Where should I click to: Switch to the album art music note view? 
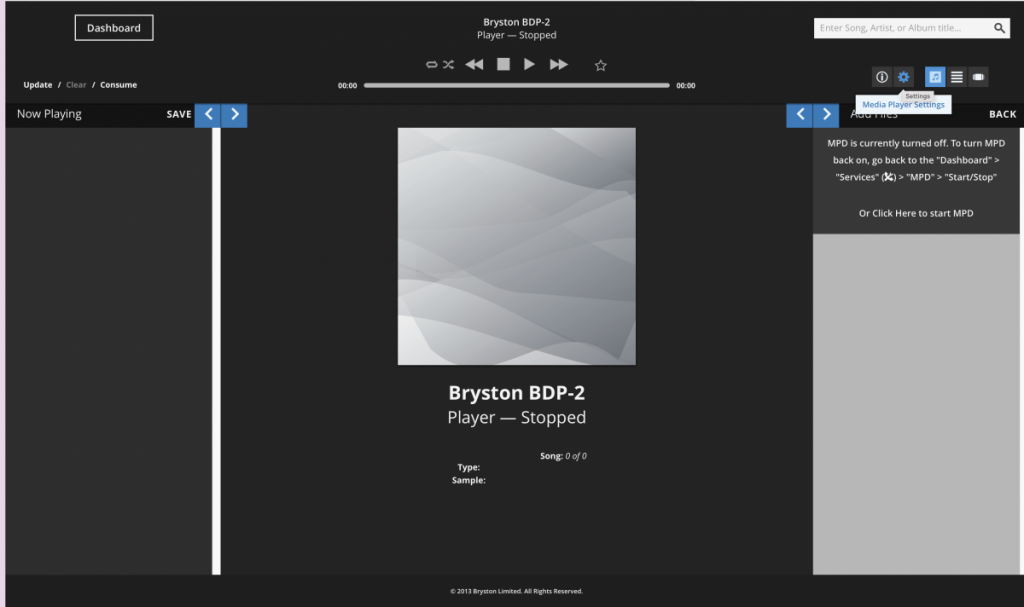935,77
